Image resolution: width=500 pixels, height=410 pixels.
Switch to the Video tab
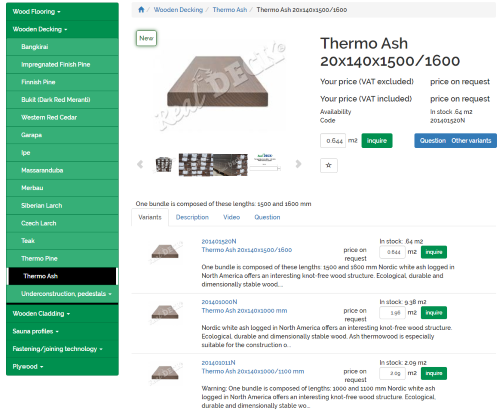232,217
